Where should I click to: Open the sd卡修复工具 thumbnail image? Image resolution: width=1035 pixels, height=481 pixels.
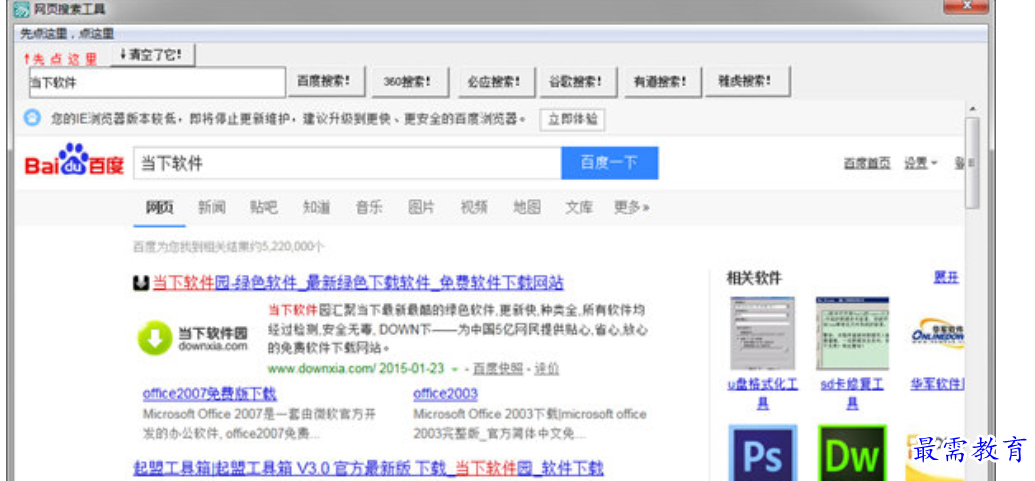tap(851, 334)
